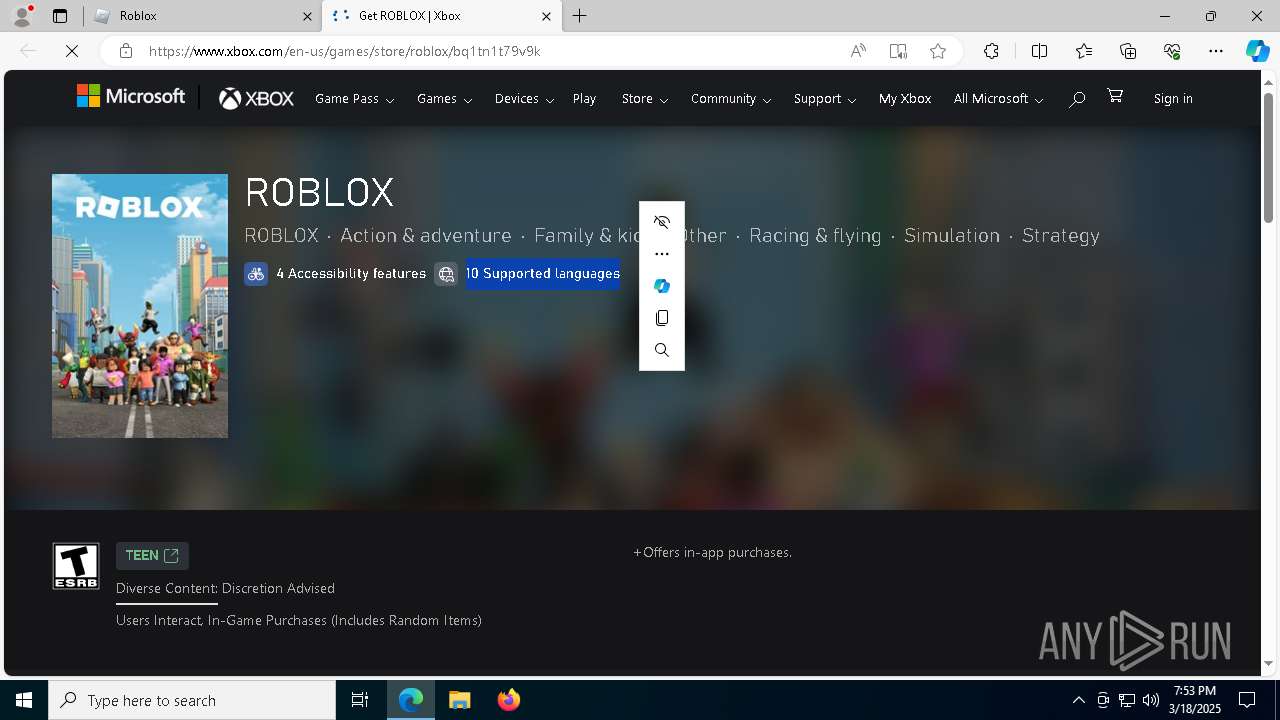Open the Extensions puzzle icon
Viewport: 1280px width, 720px height.
coord(991,51)
